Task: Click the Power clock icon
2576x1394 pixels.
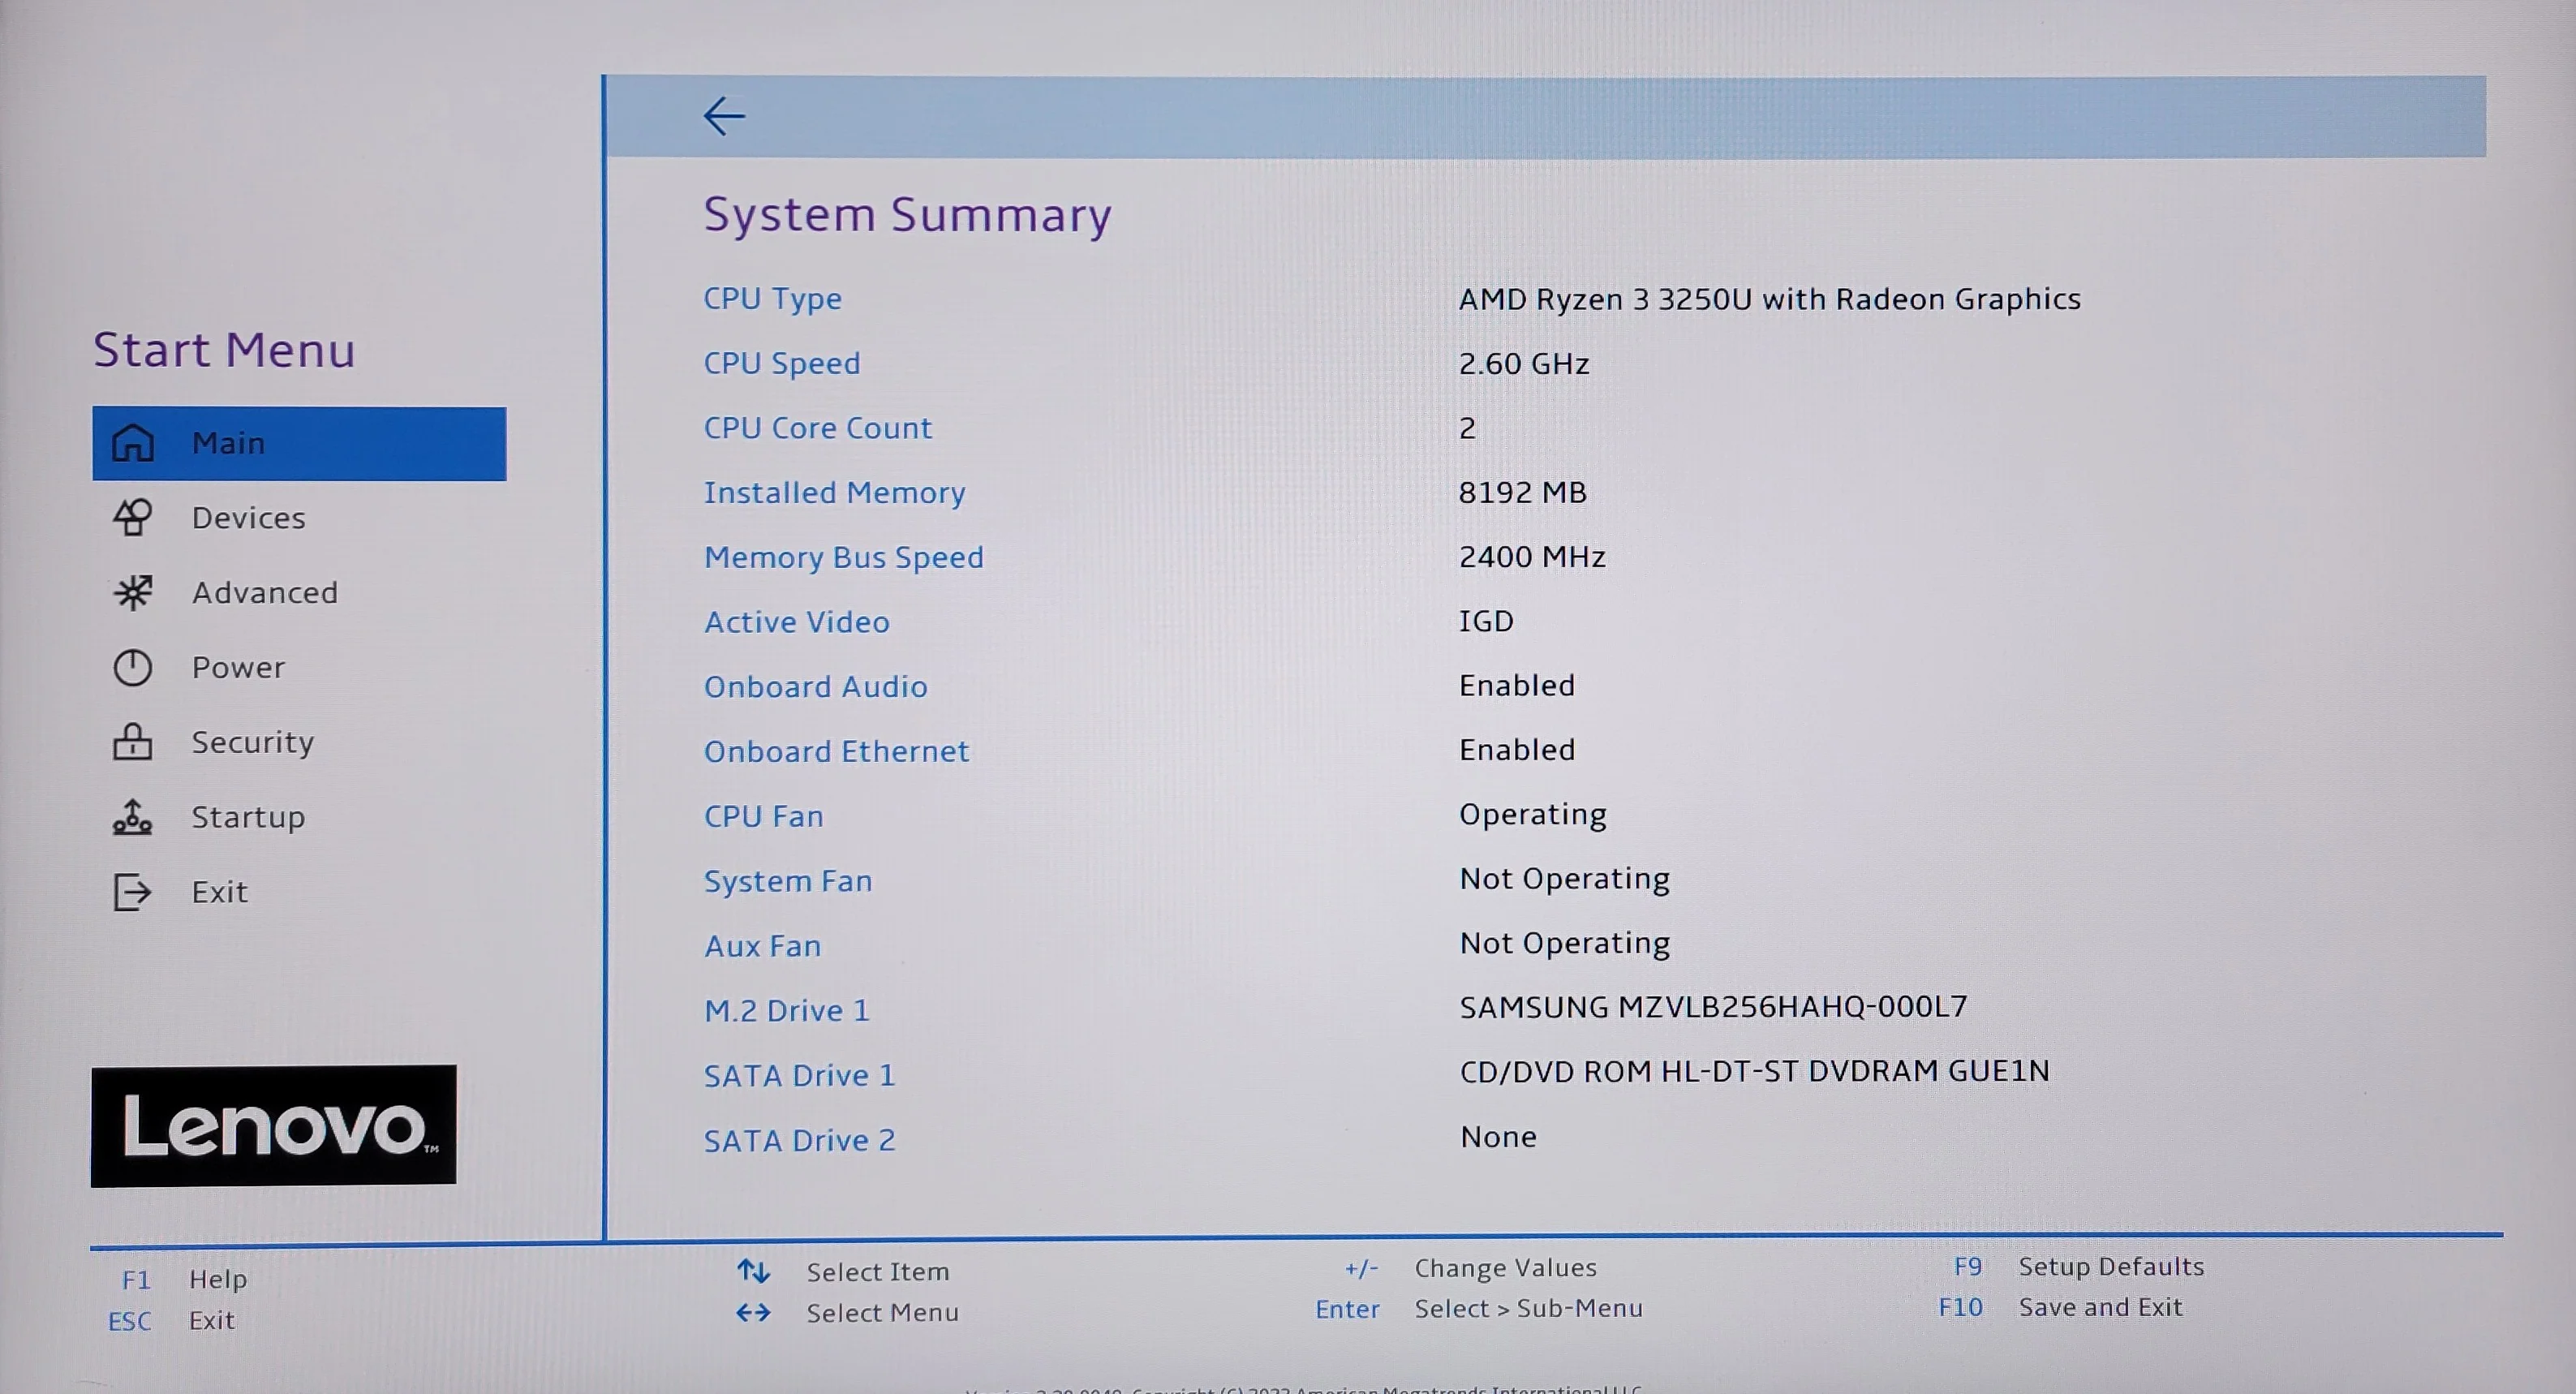Action: 133,668
